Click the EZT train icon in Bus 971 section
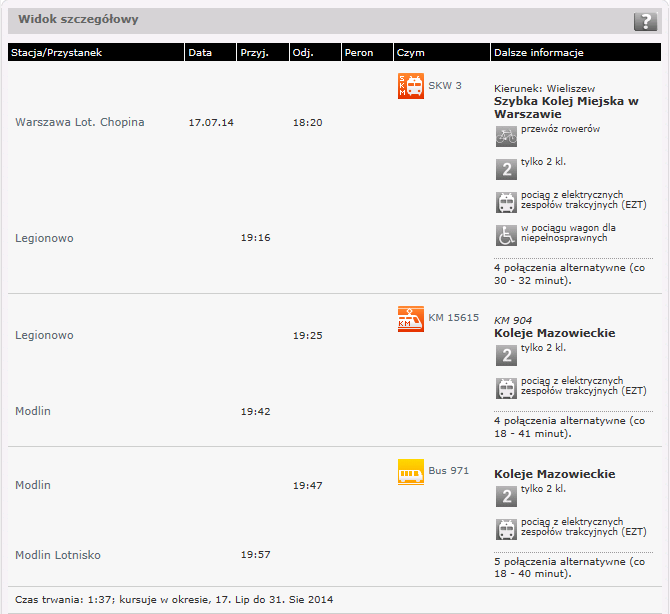 pyautogui.click(x=506, y=529)
